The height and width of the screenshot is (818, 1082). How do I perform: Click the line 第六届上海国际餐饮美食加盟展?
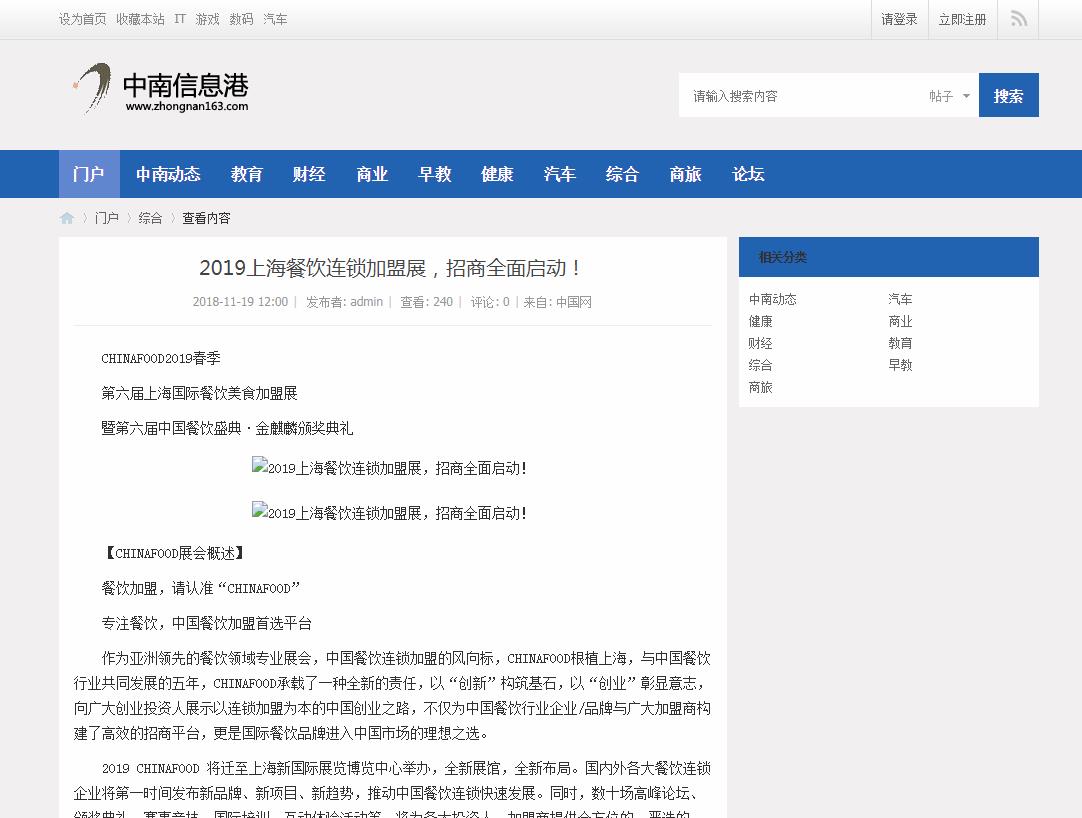pyautogui.click(x=199, y=393)
